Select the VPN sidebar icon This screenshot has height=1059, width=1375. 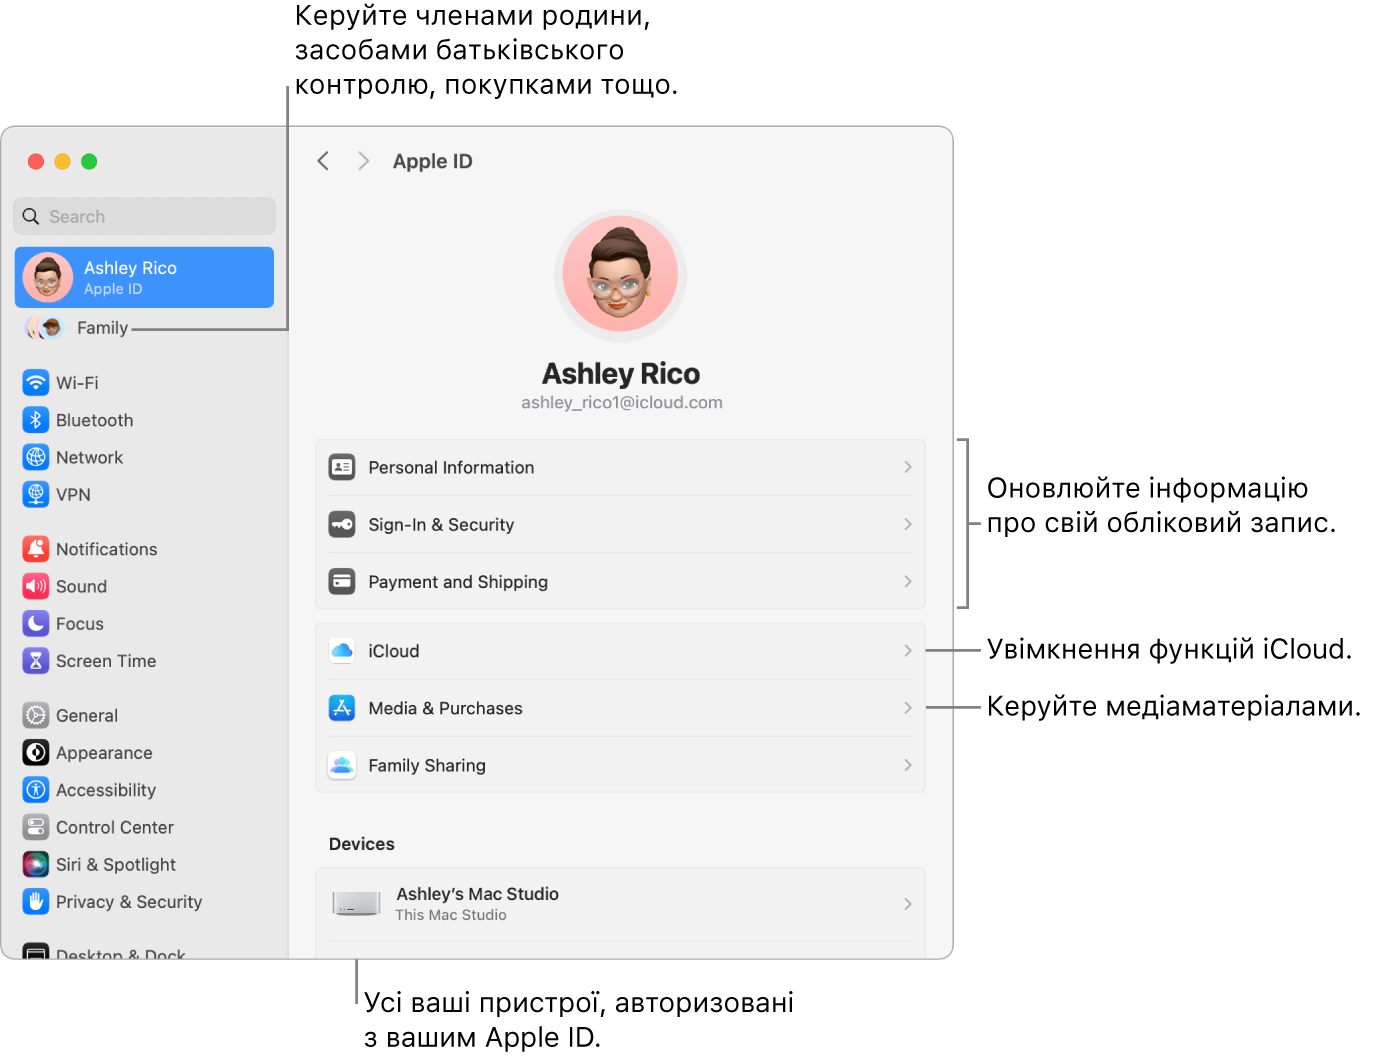36,494
